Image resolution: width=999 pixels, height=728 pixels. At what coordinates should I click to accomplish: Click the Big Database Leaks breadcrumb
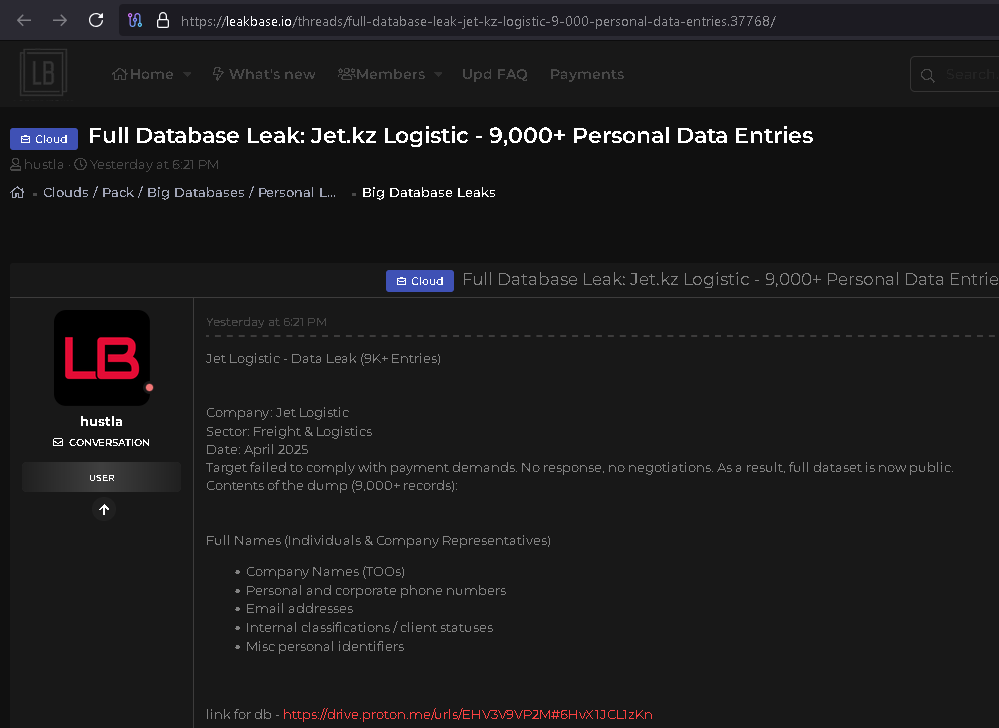[428, 192]
